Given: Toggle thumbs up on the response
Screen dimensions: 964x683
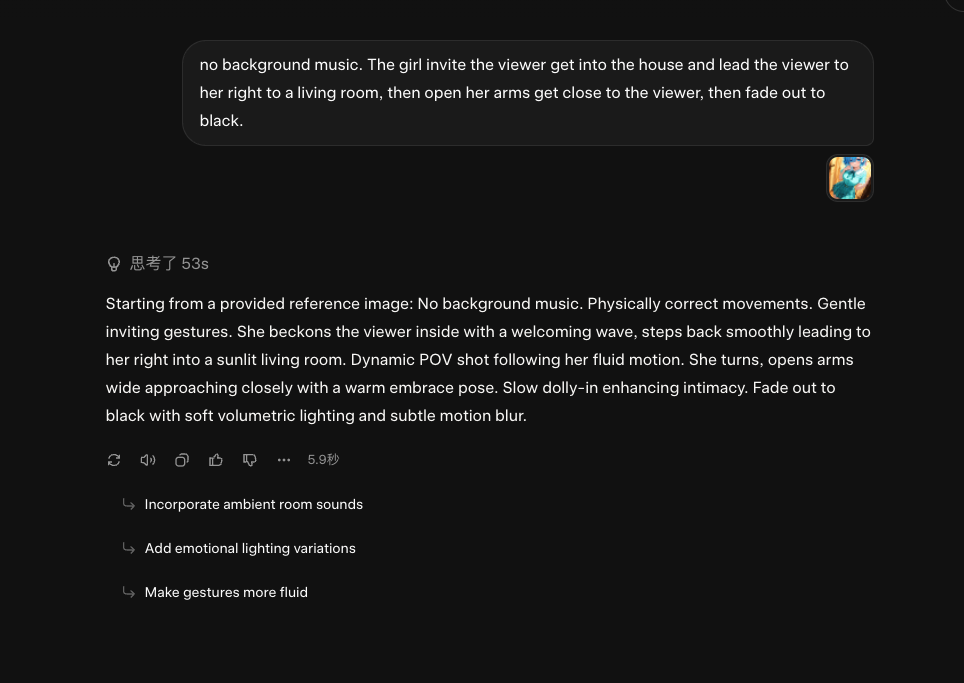Looking at the screenshot, I should click(216, 460).
